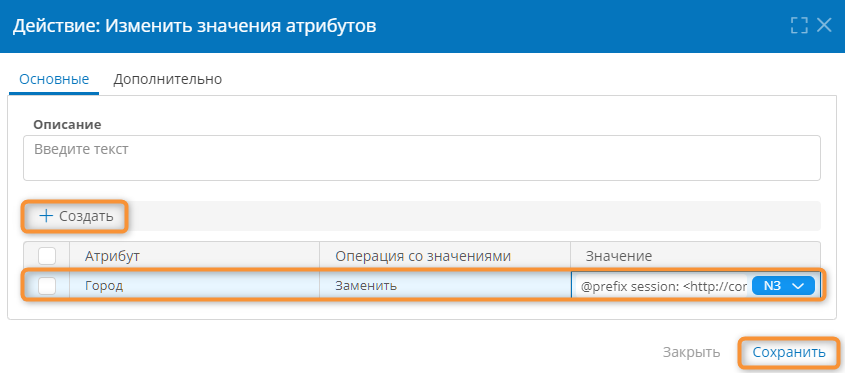Tick the select-all checkbox in the table header
Image resolution: width=845 pixels, height=373 pixels.
pyautogui.click(x=47, y=256)
